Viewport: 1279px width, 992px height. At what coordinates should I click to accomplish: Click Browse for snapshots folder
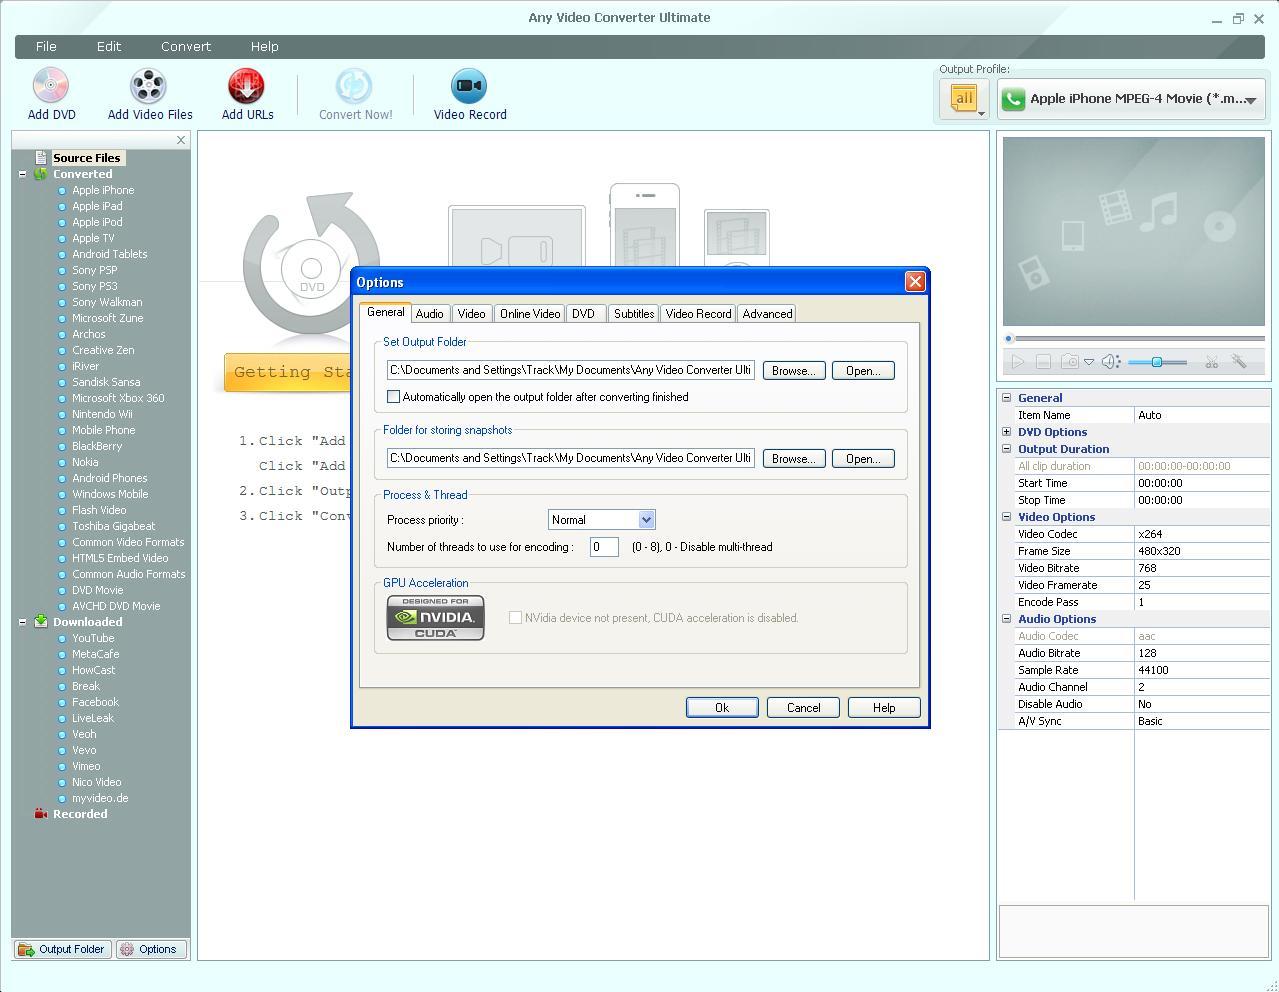tap(794, 459)
